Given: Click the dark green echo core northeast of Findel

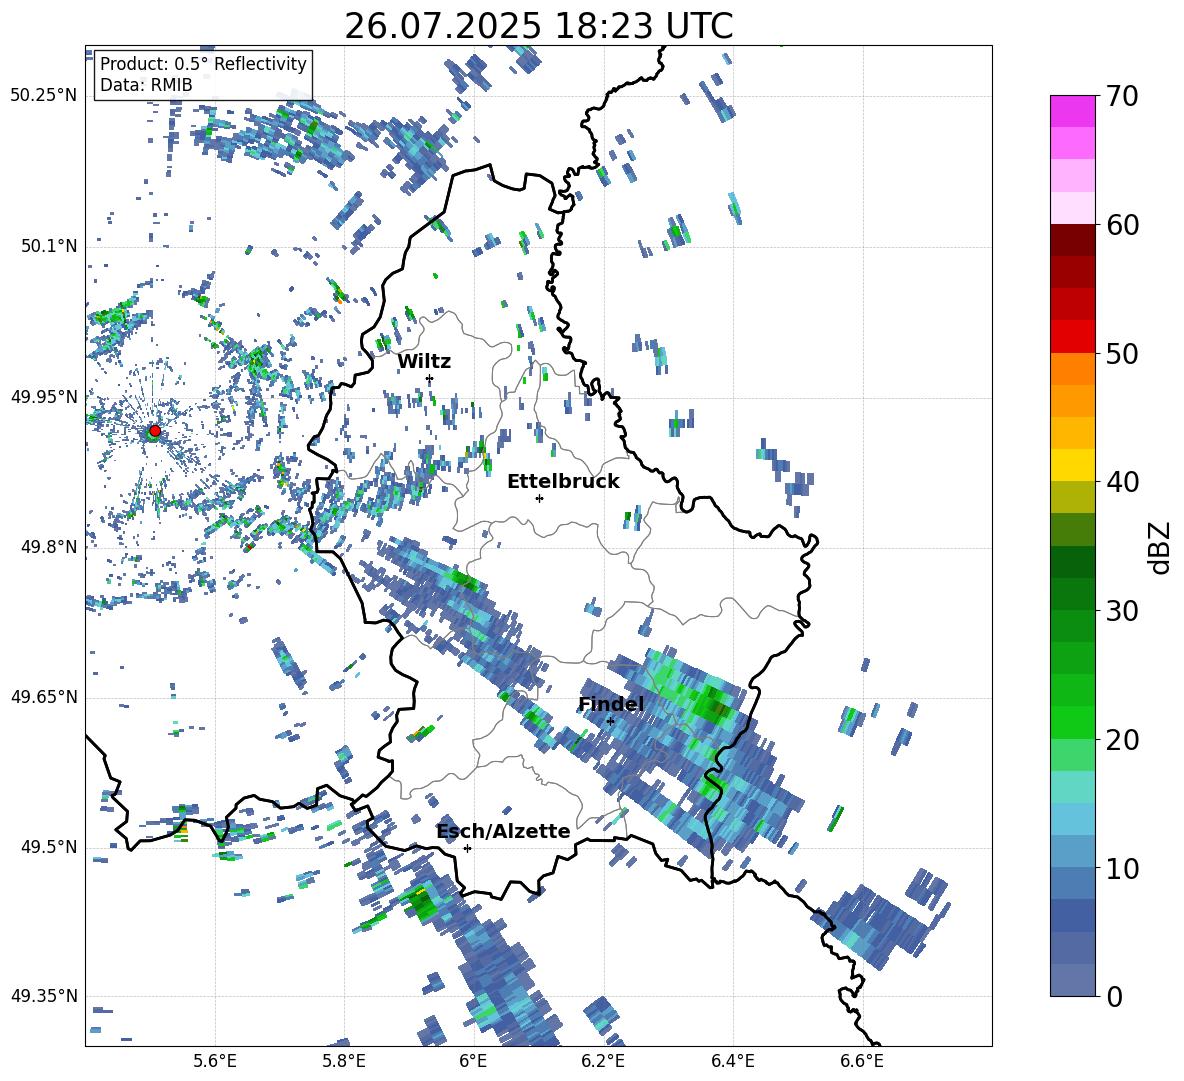Looking at the screenshot, I should [714, 707].
